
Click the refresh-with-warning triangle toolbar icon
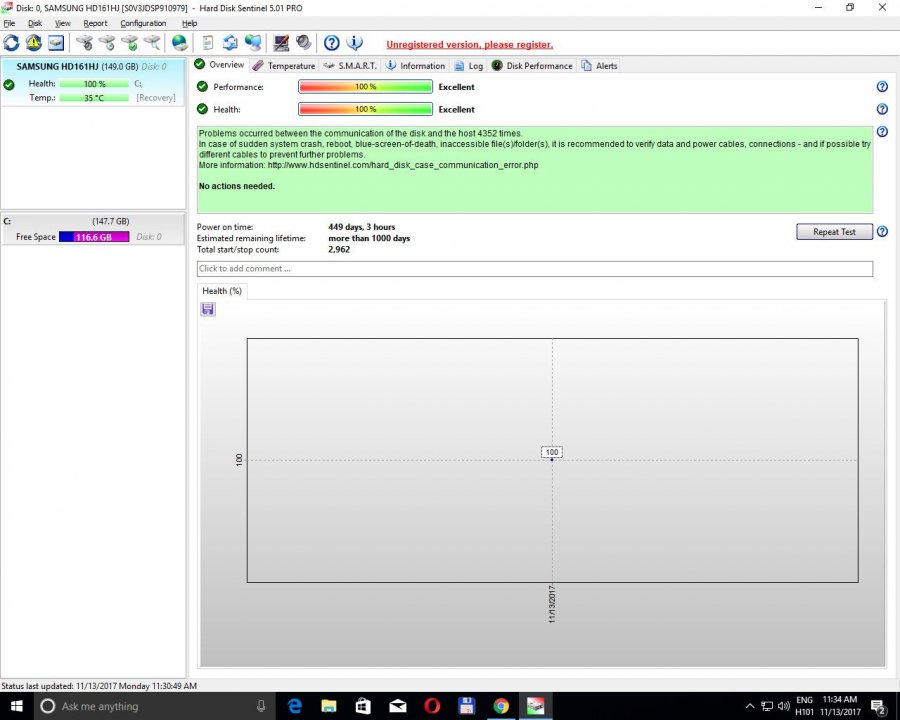pyautogui.click(x=34, y=43)
